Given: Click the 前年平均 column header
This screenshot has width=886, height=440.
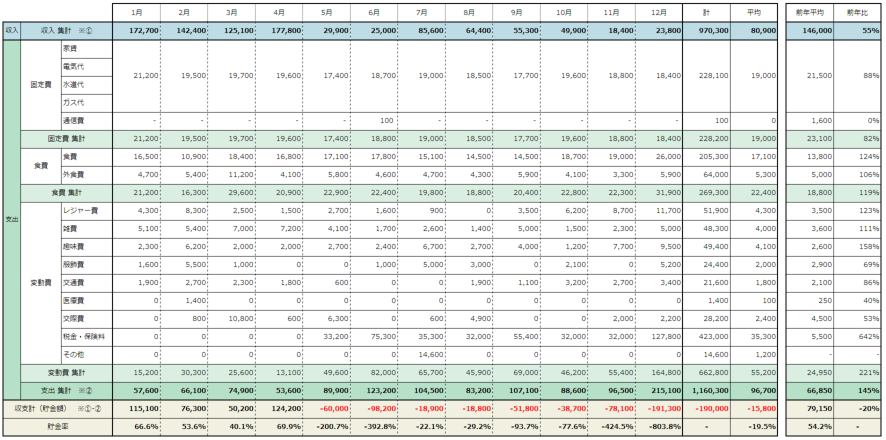Looking at the screenshot, I should 810,12.
